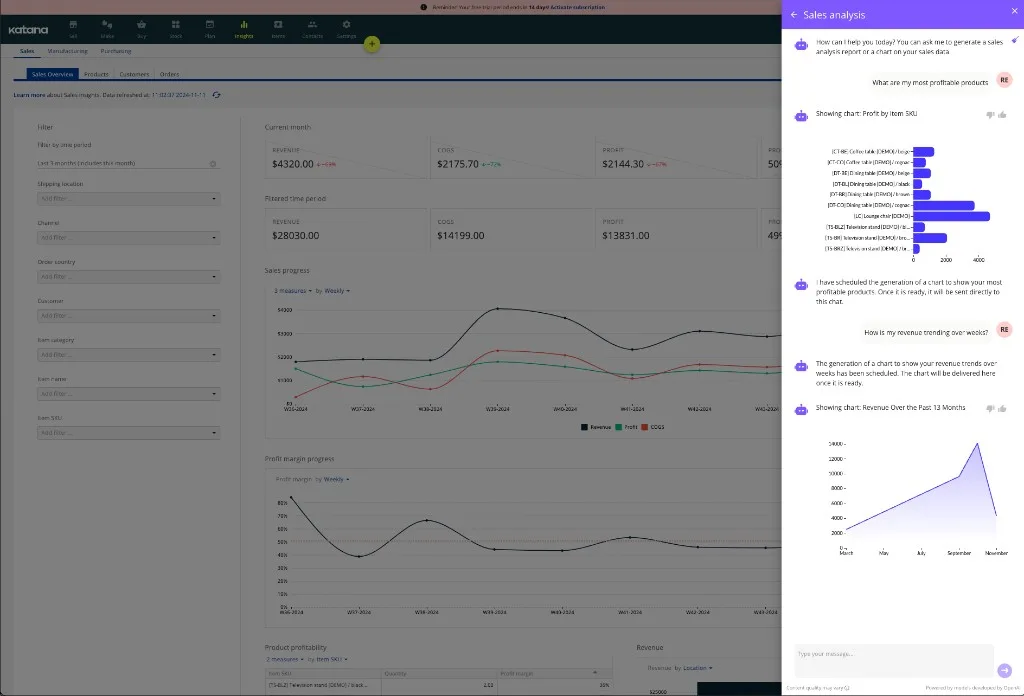Toggle the COGS legend item
Viewport: 1024px width, 696px height.
click(652, 427)
